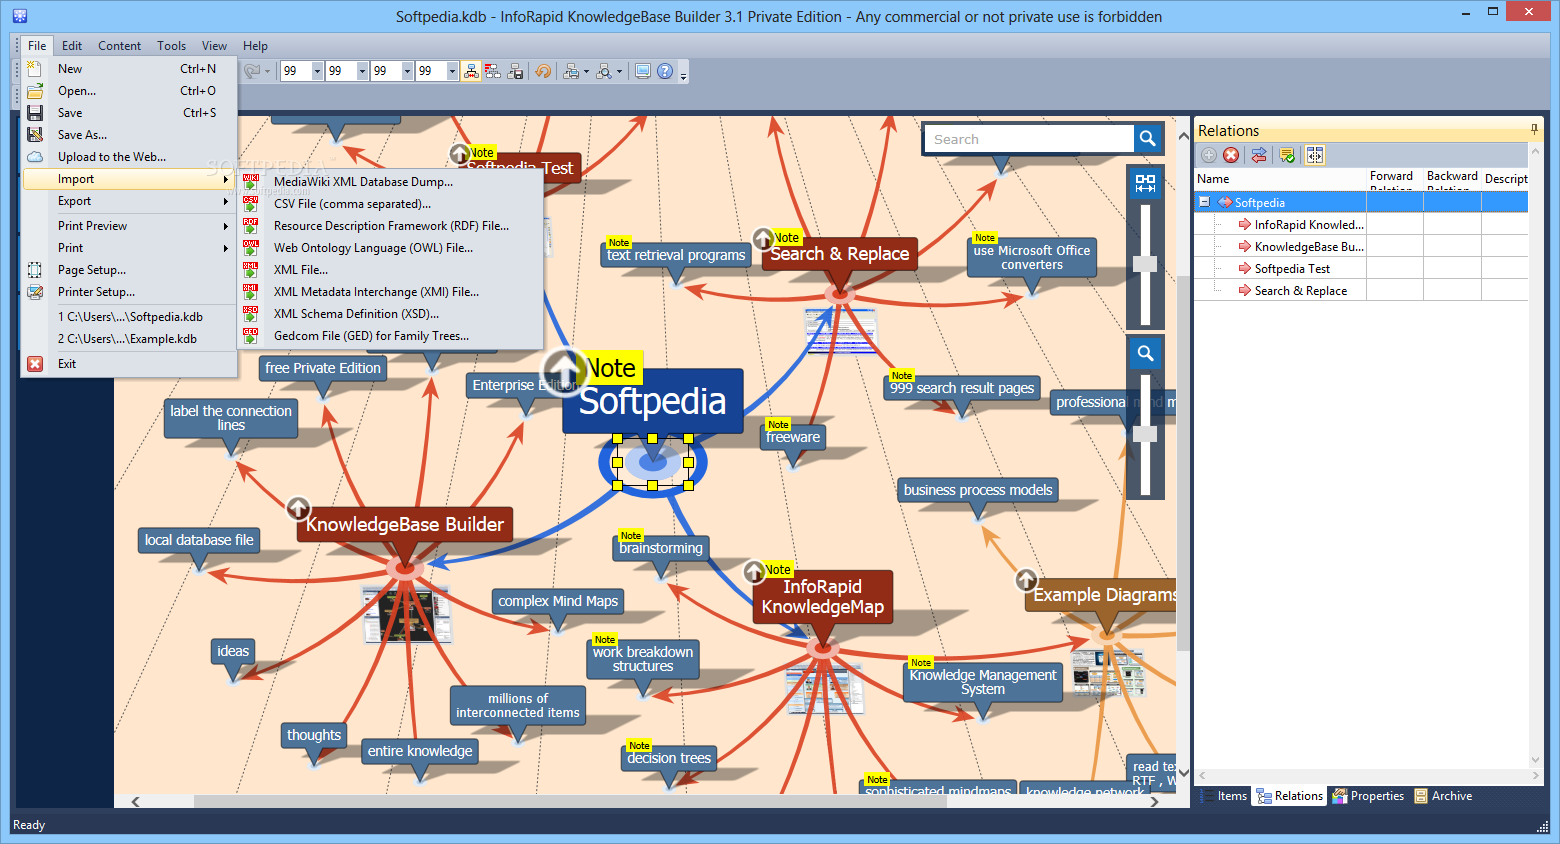Click the Softpedia central node label

pos(653,401)
